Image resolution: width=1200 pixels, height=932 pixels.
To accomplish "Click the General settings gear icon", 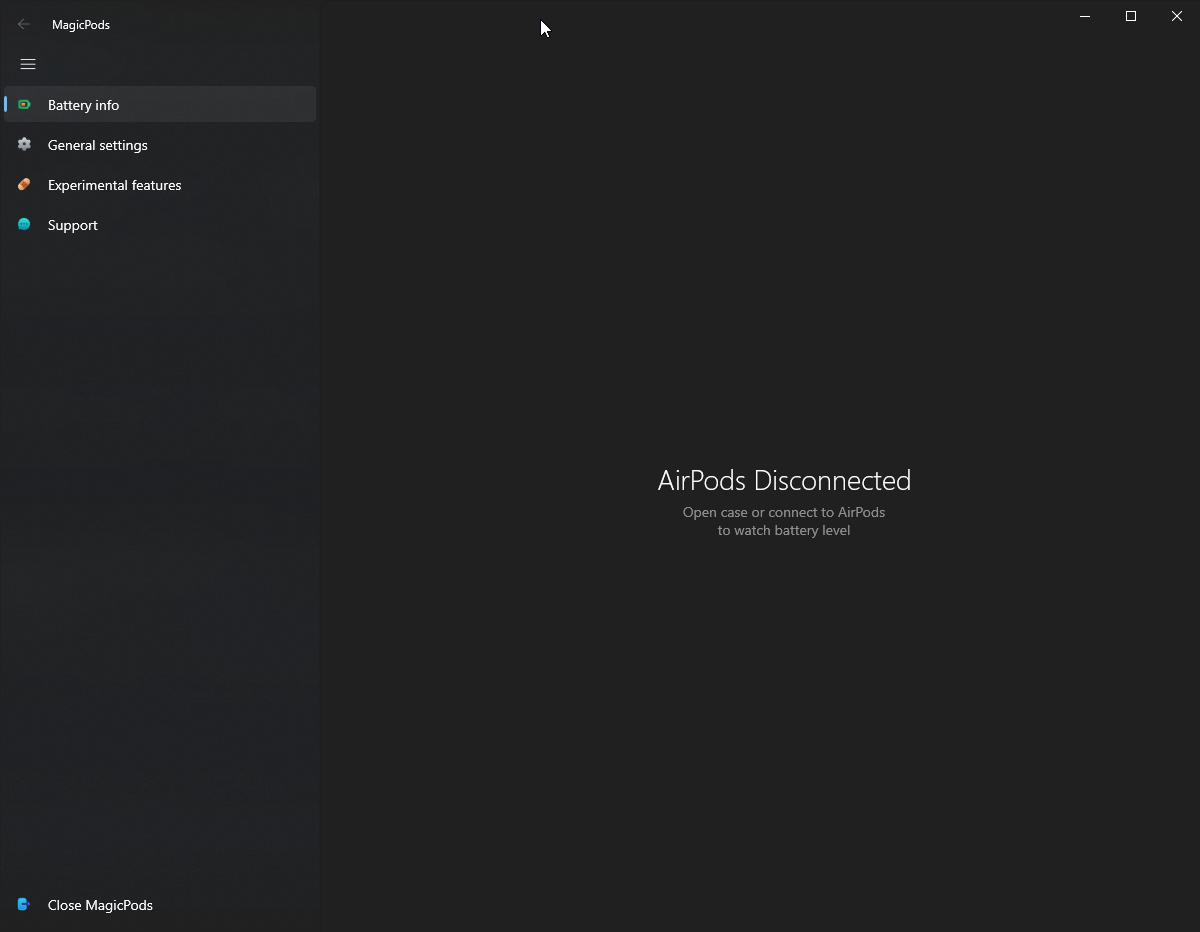I will pyautogui.click(x=23, y=144).
